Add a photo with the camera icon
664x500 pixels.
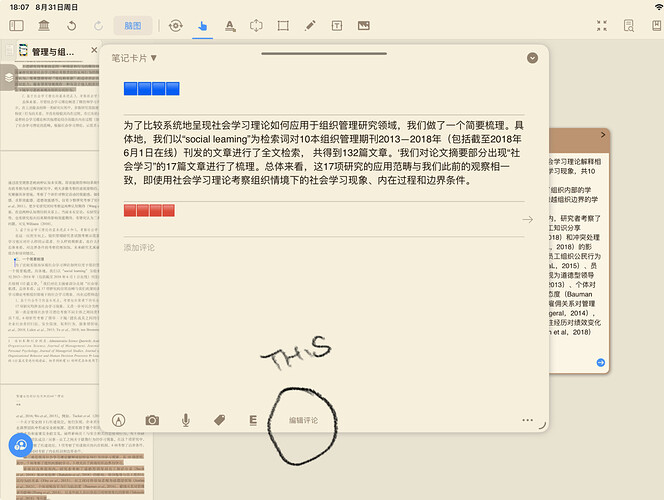click(x=152, y=421)
